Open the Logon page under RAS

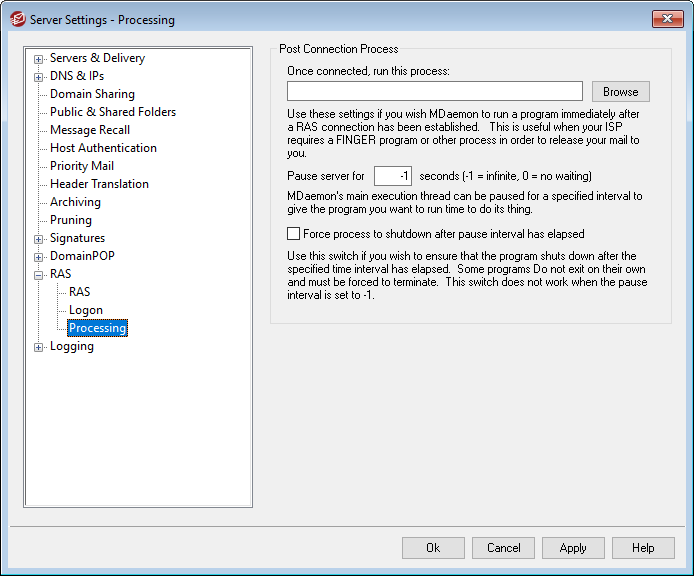click(86, 310)
